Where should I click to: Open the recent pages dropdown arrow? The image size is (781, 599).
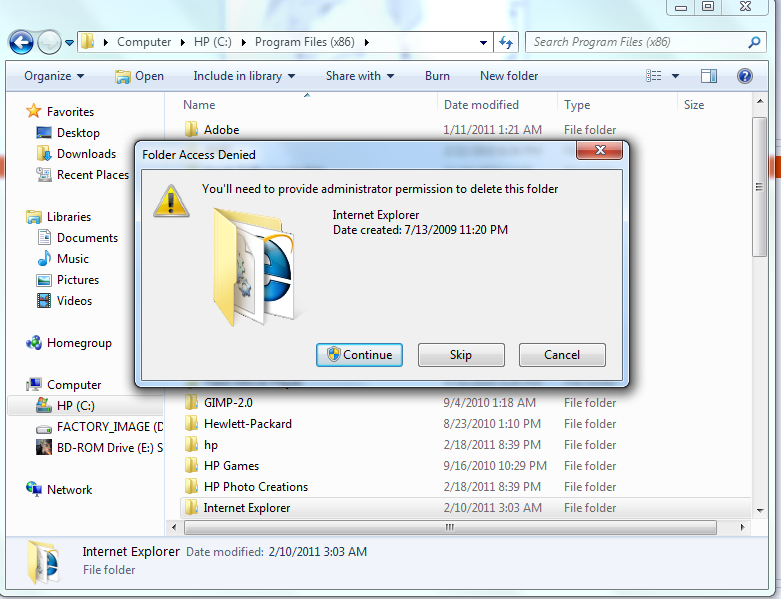click(69, 43)
